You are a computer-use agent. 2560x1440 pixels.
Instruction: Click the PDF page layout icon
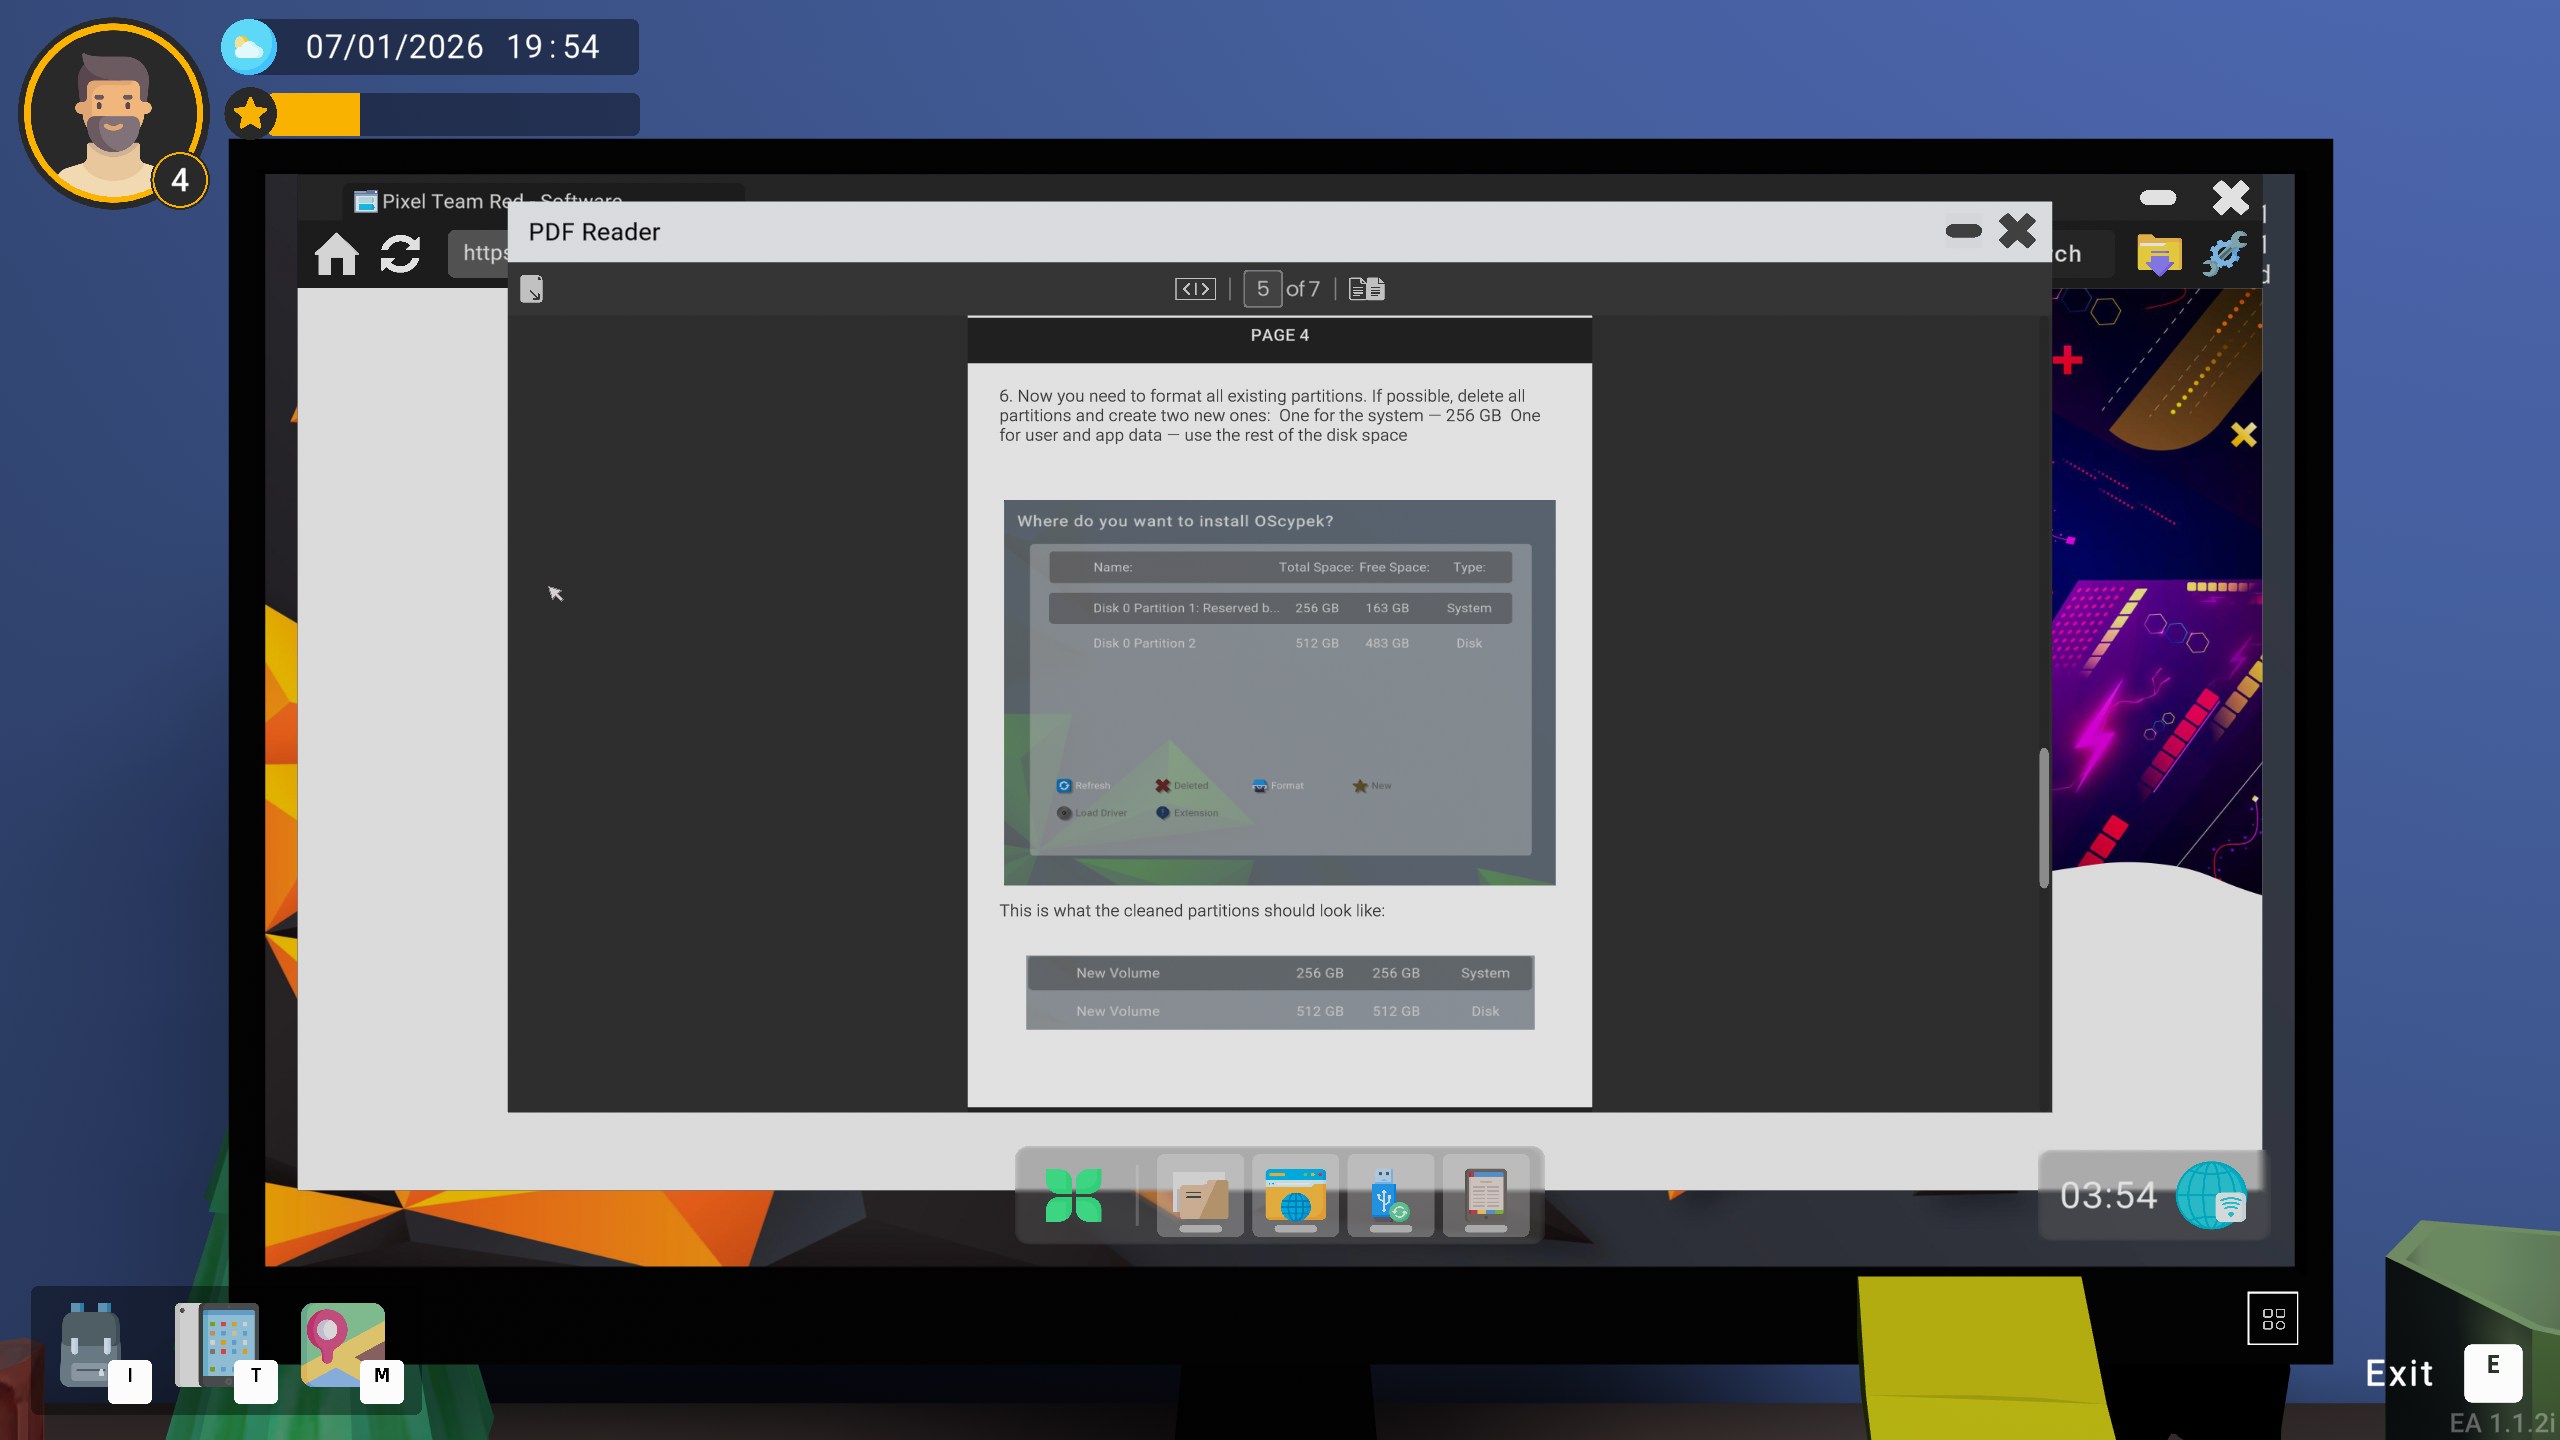point(1366,289)
